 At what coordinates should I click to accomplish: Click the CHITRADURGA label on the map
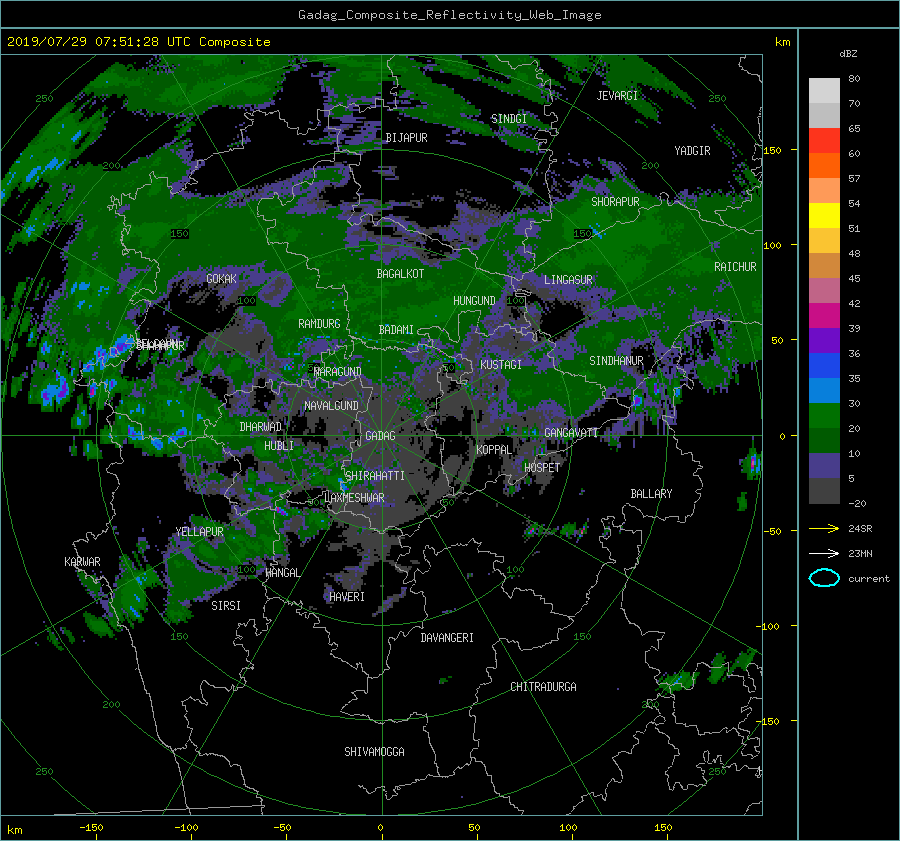coord(544,687)
